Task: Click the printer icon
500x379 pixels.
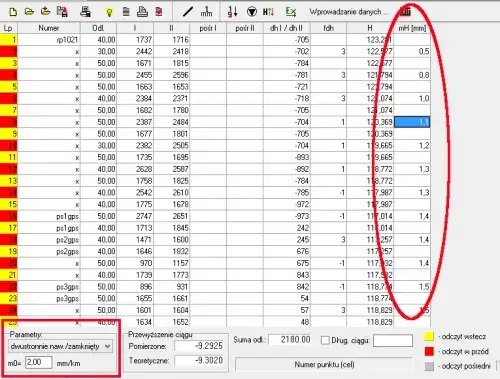Action: pos(142,12)
